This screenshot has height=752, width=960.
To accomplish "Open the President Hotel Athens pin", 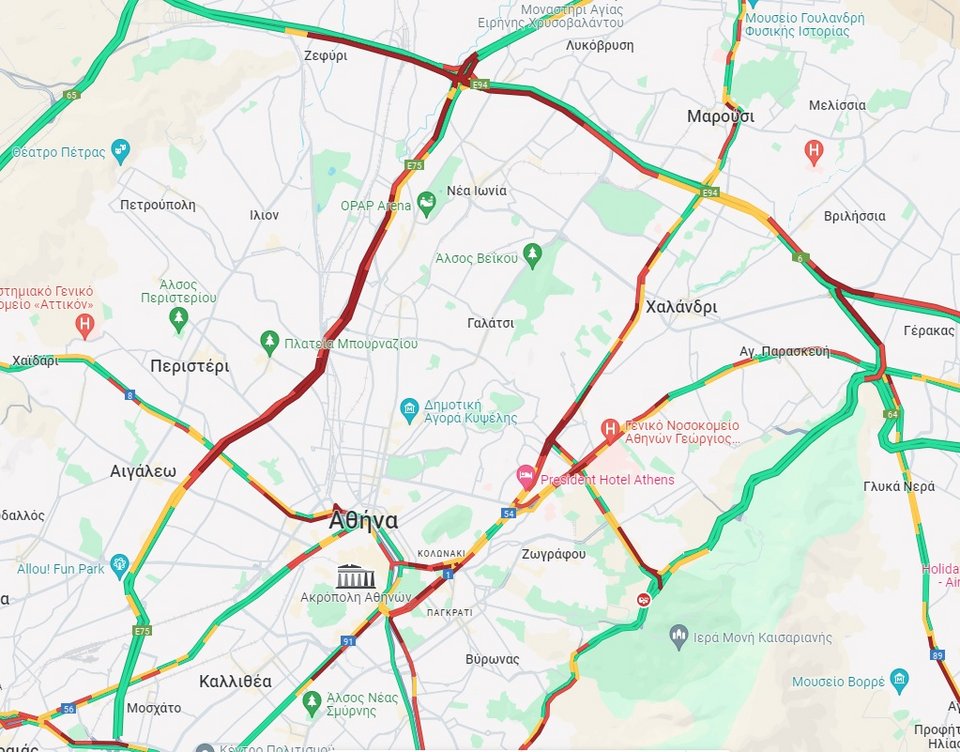I will click(526, 476).
